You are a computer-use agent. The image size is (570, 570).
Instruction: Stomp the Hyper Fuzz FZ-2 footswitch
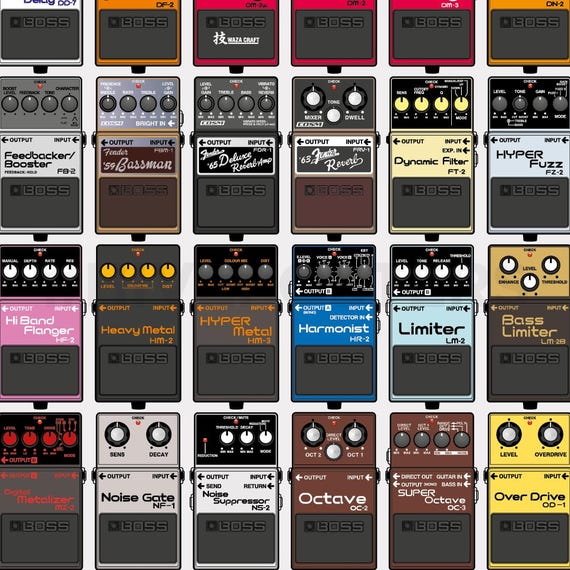point(530,202)
